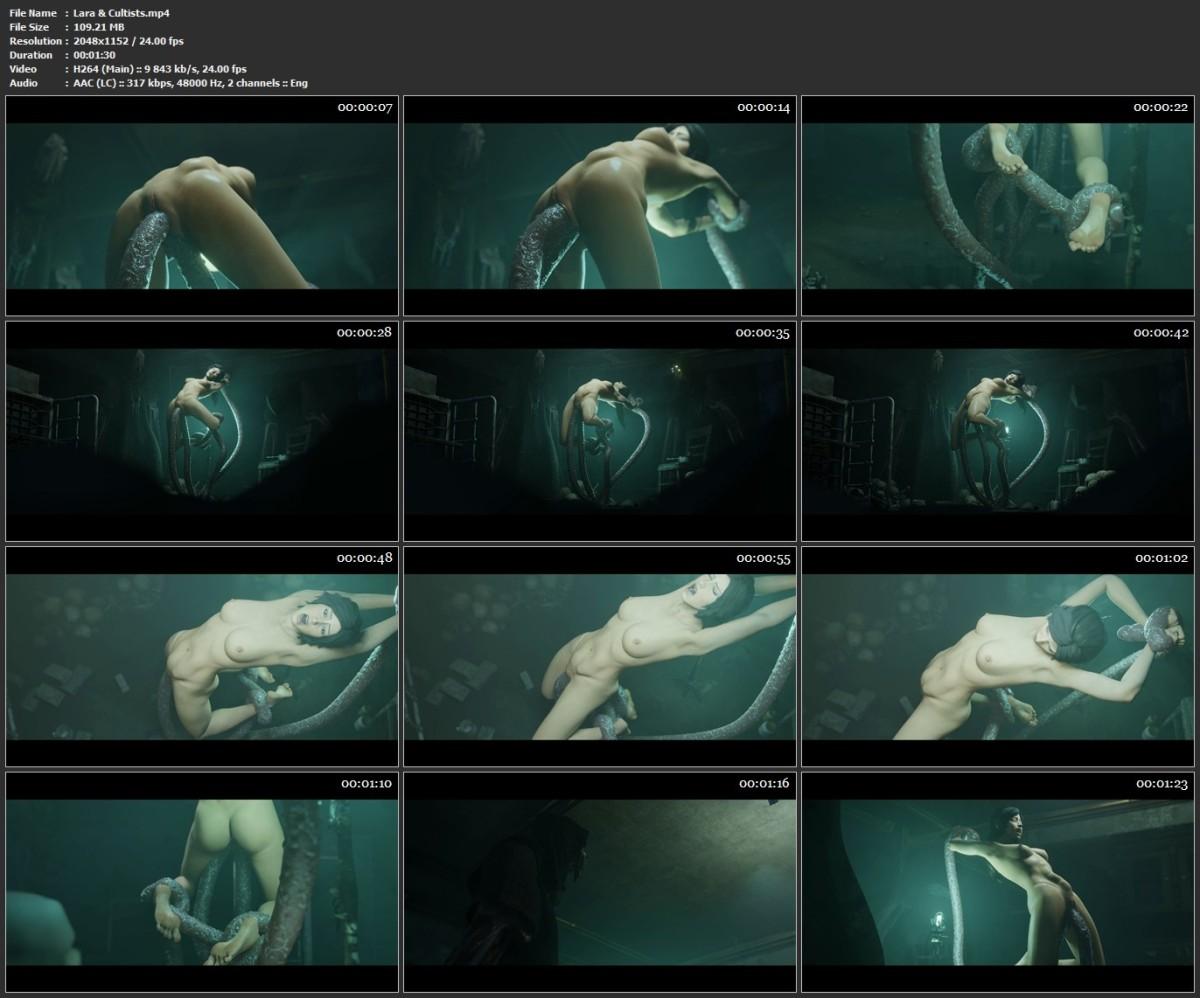Click the "Audio" label
The width and height of the screenshot is (1200, 998).
tap(23, 83)
